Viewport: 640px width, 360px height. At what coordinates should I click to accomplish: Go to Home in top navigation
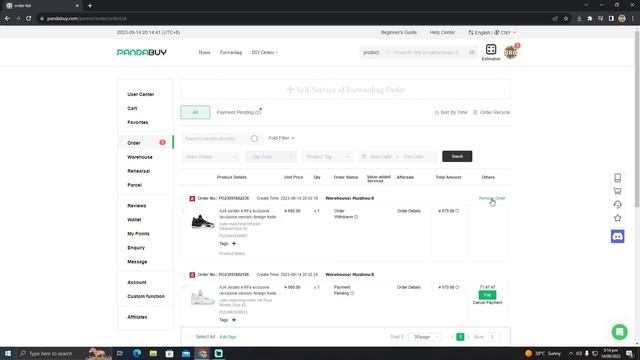204,52
